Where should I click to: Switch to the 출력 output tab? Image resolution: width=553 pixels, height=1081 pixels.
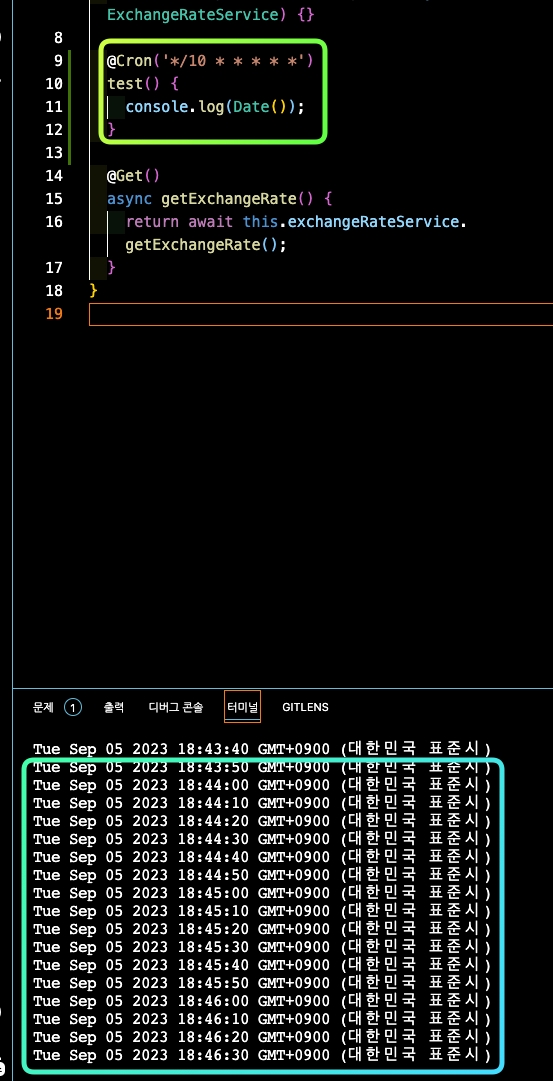[x=114, y=707]
